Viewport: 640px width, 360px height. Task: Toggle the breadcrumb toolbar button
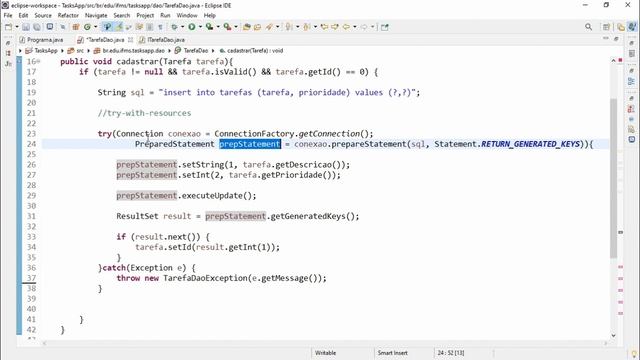pos(107,27)
